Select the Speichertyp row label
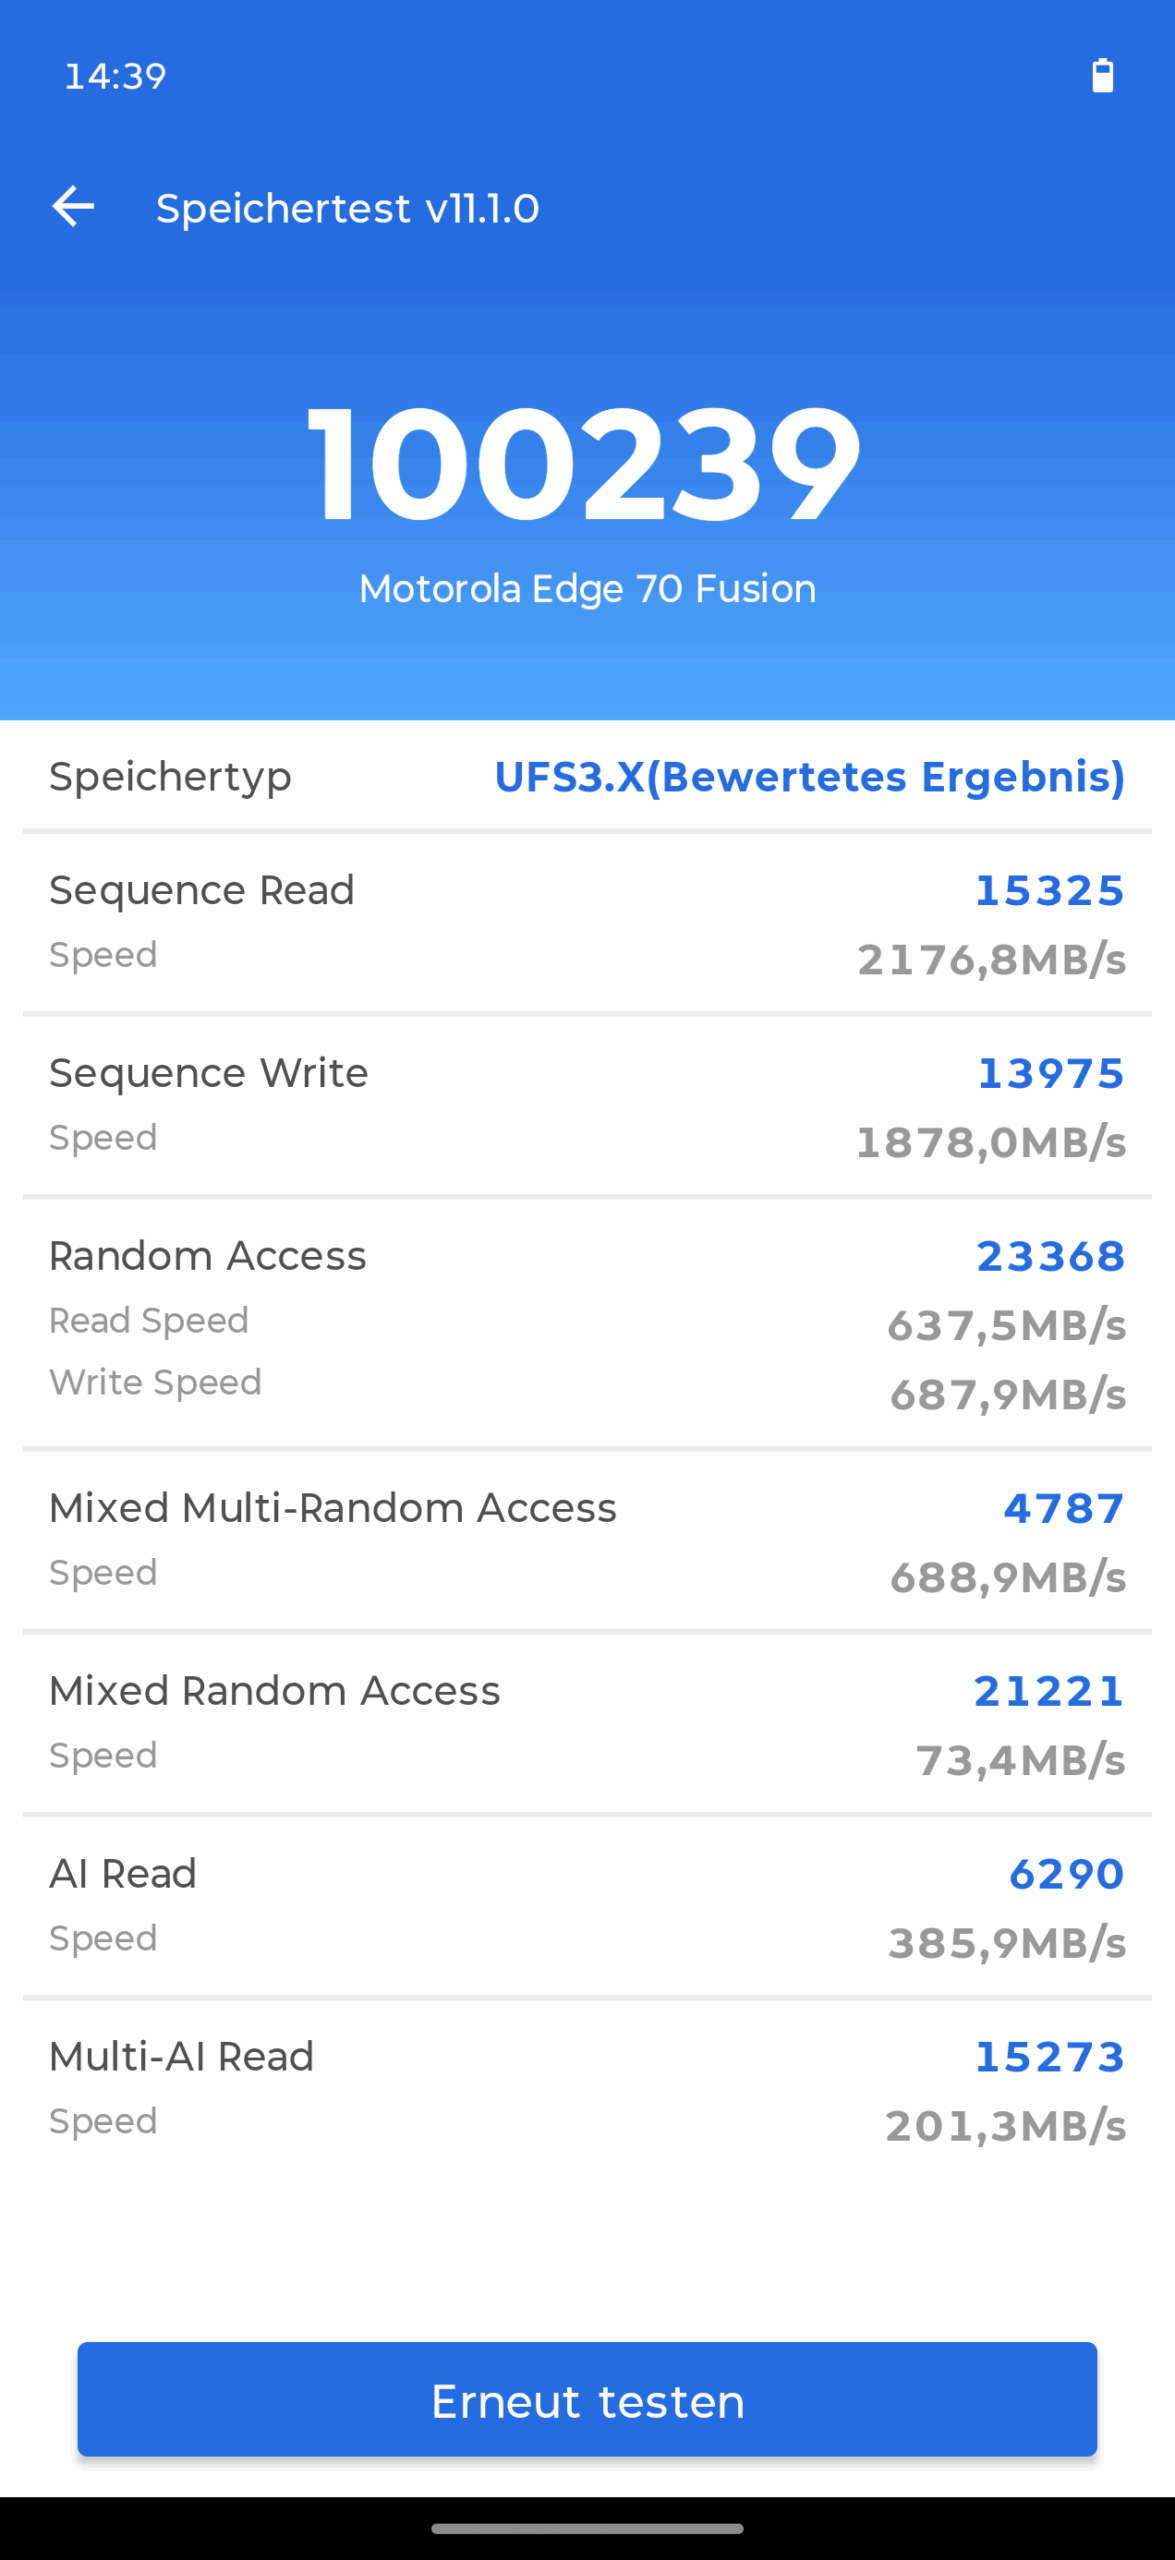 [171, 777]
